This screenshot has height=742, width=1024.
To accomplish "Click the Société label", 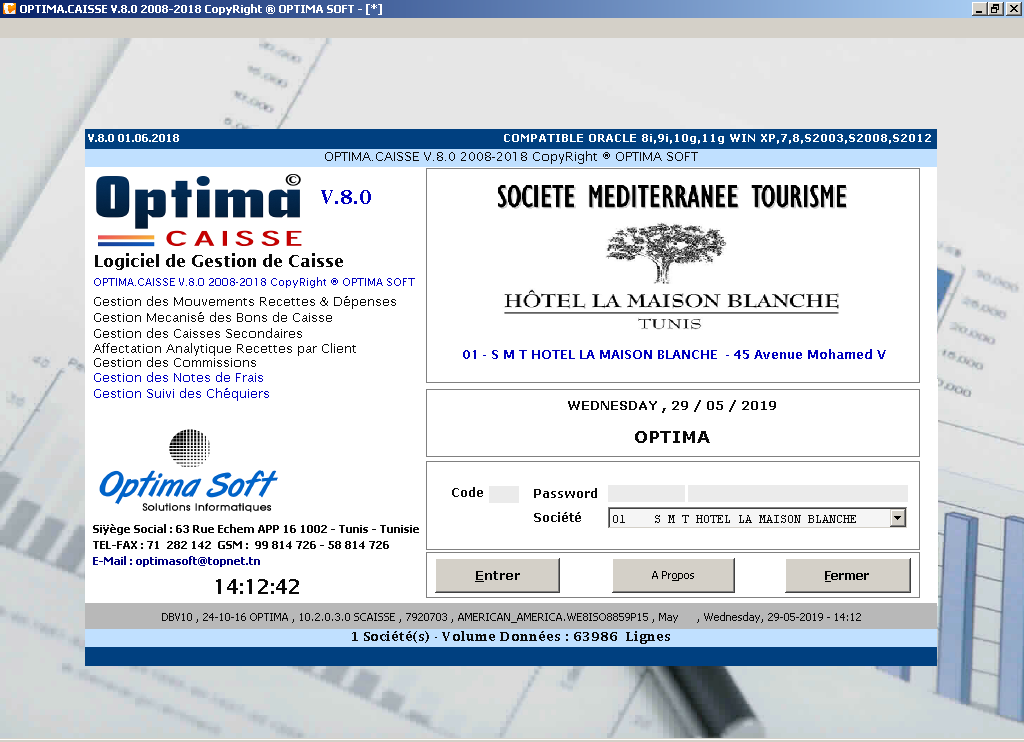I will 557,517.
